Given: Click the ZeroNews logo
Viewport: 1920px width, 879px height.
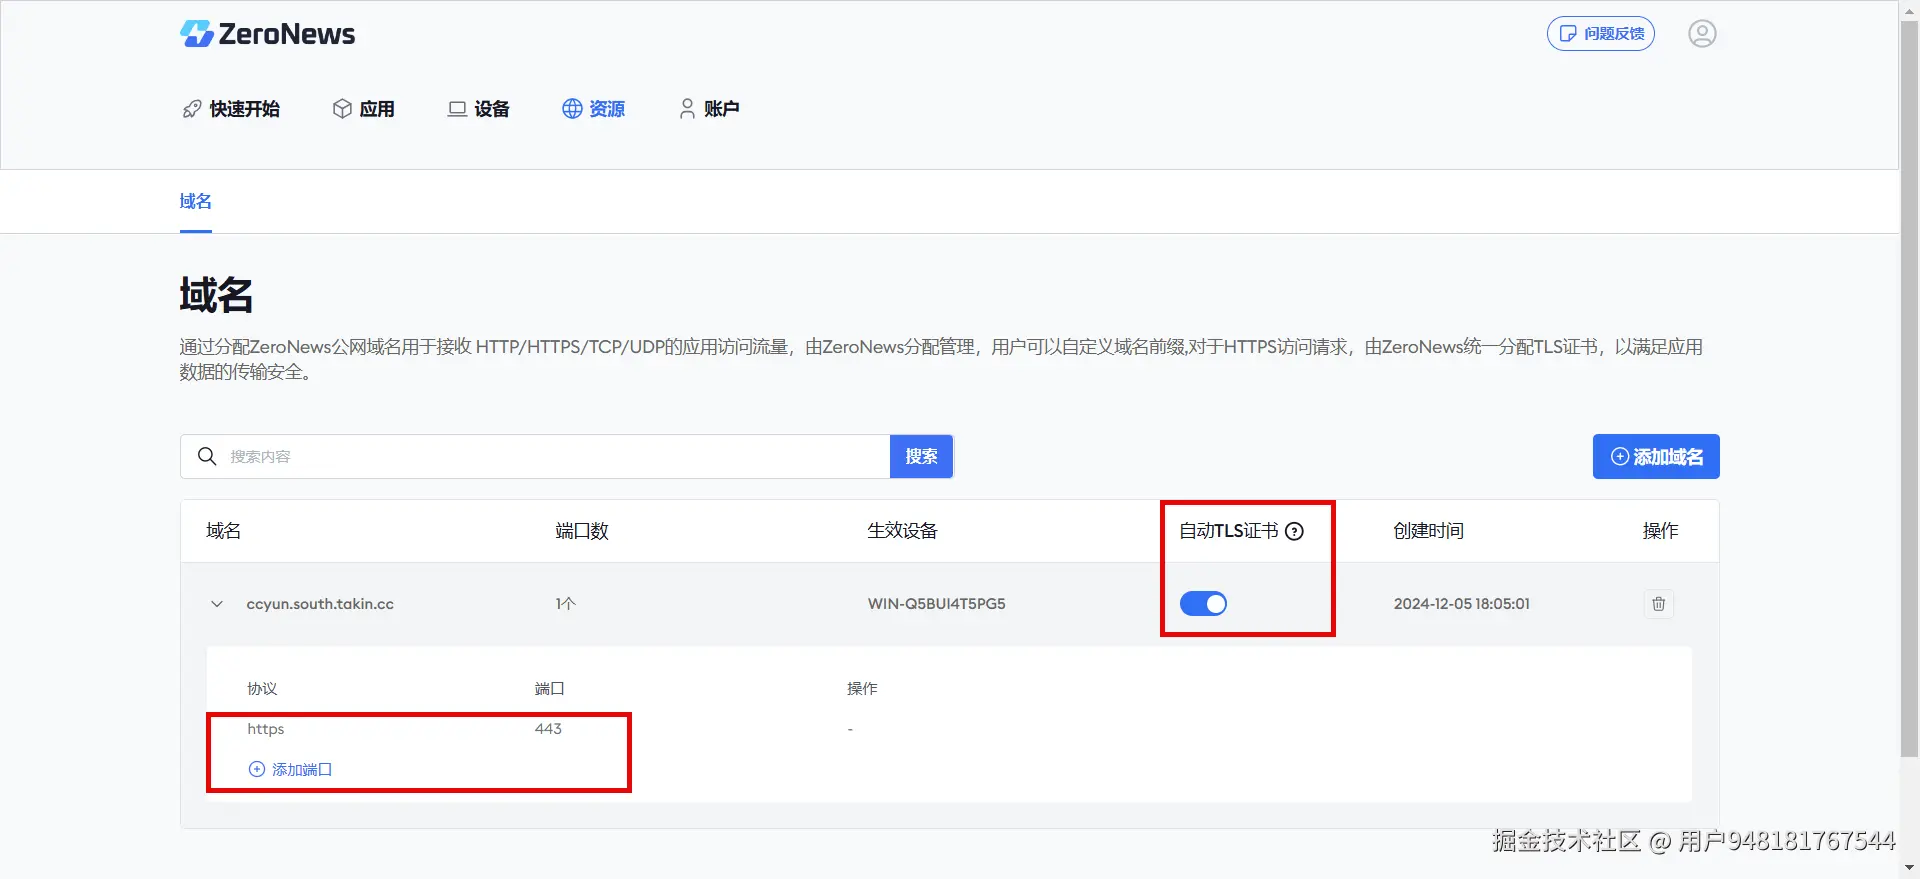Looking at the screenshot, I should click(267, 34).
